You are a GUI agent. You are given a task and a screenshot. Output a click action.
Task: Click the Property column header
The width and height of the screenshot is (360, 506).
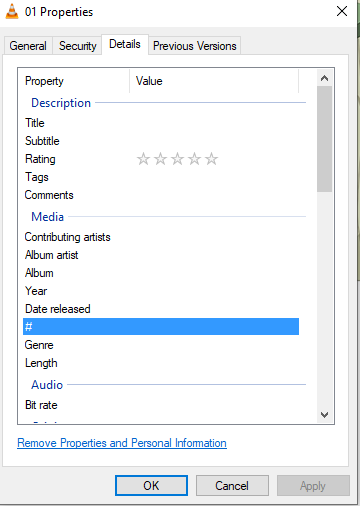(74, 81)
